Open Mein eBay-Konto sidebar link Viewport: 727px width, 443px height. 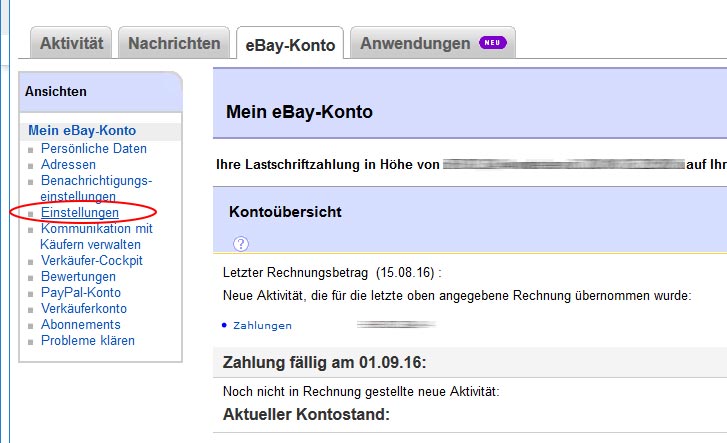pos(82,130)
